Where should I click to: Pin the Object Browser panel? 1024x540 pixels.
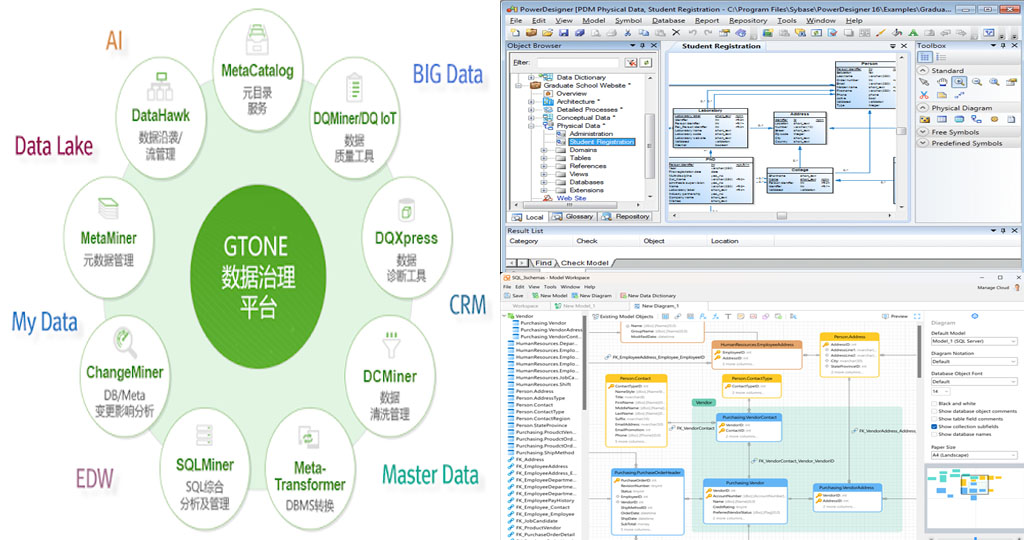(x=642, y=46)
